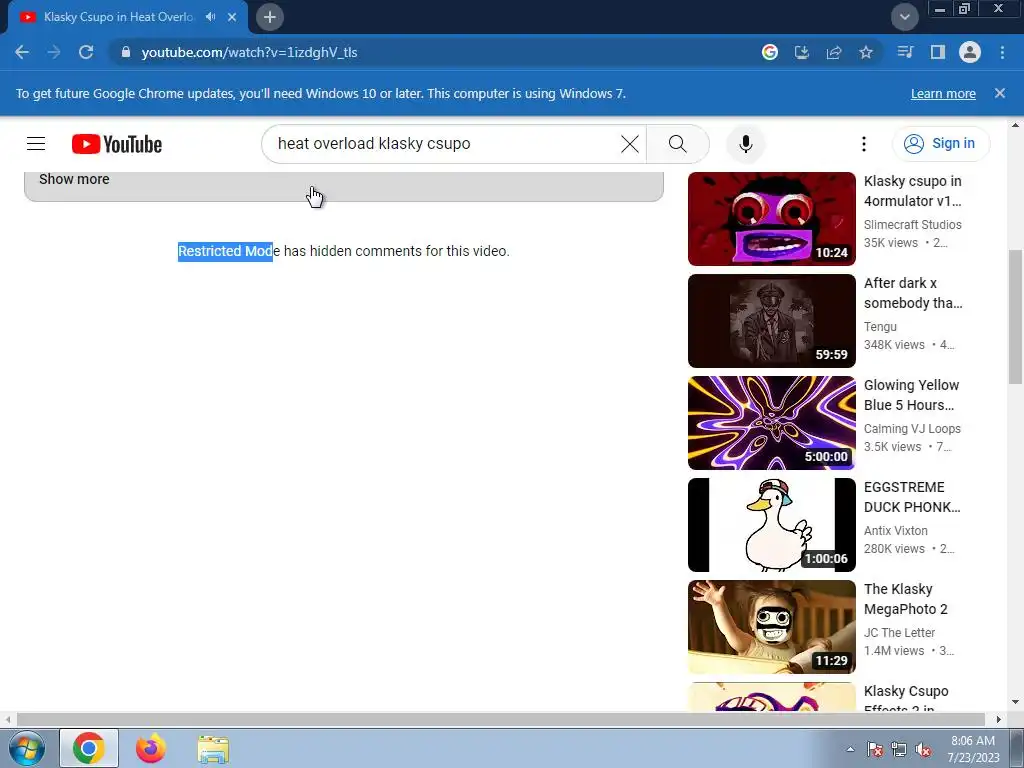Click Antix Vixton channel name
This screenshot has width=1024, height=768.
(895, 530)
